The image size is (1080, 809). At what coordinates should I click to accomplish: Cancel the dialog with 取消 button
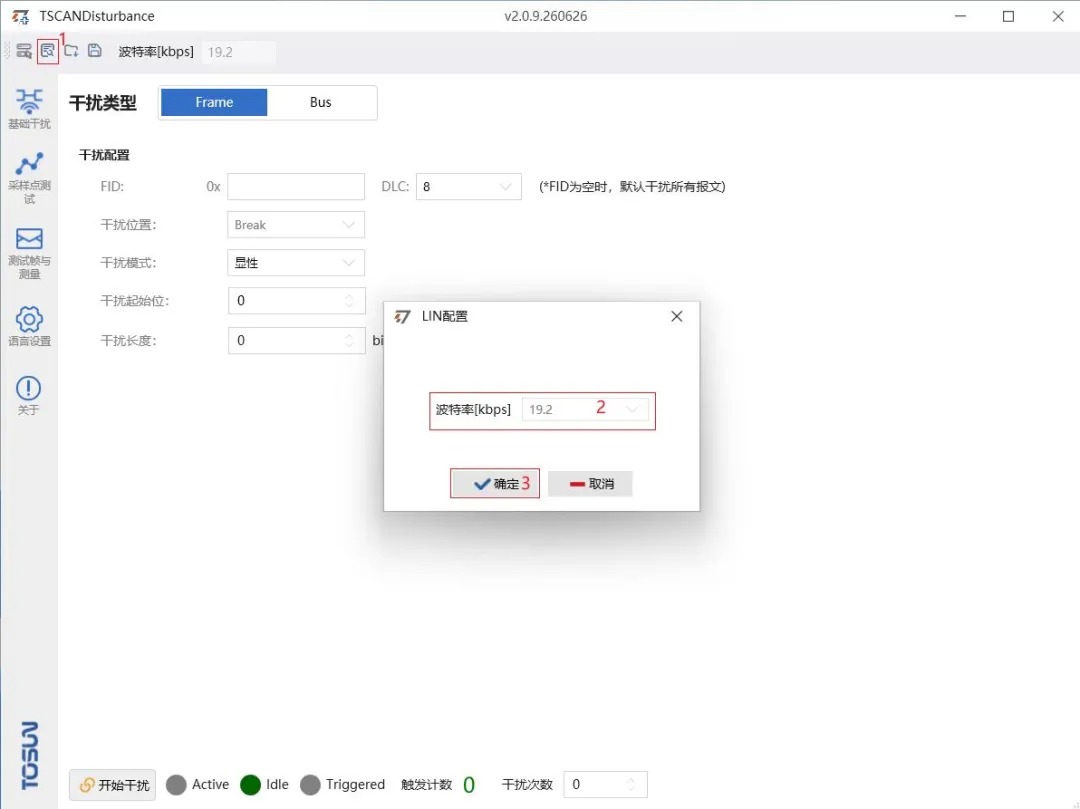click(x=590, y=483)
